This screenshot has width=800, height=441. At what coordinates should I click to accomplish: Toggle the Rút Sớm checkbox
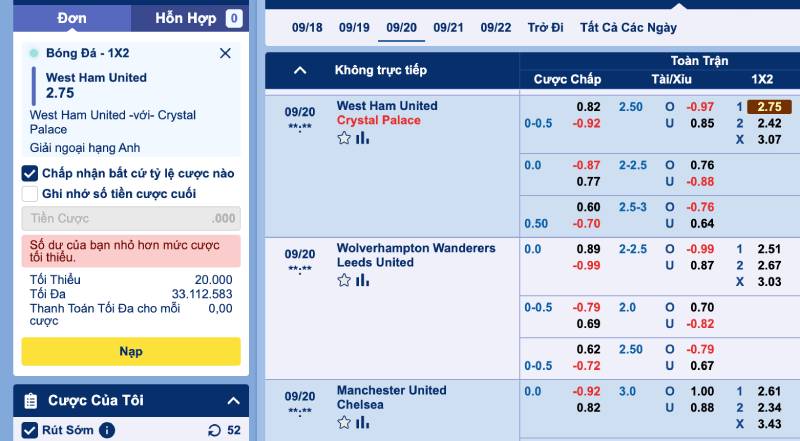[28, 430]
